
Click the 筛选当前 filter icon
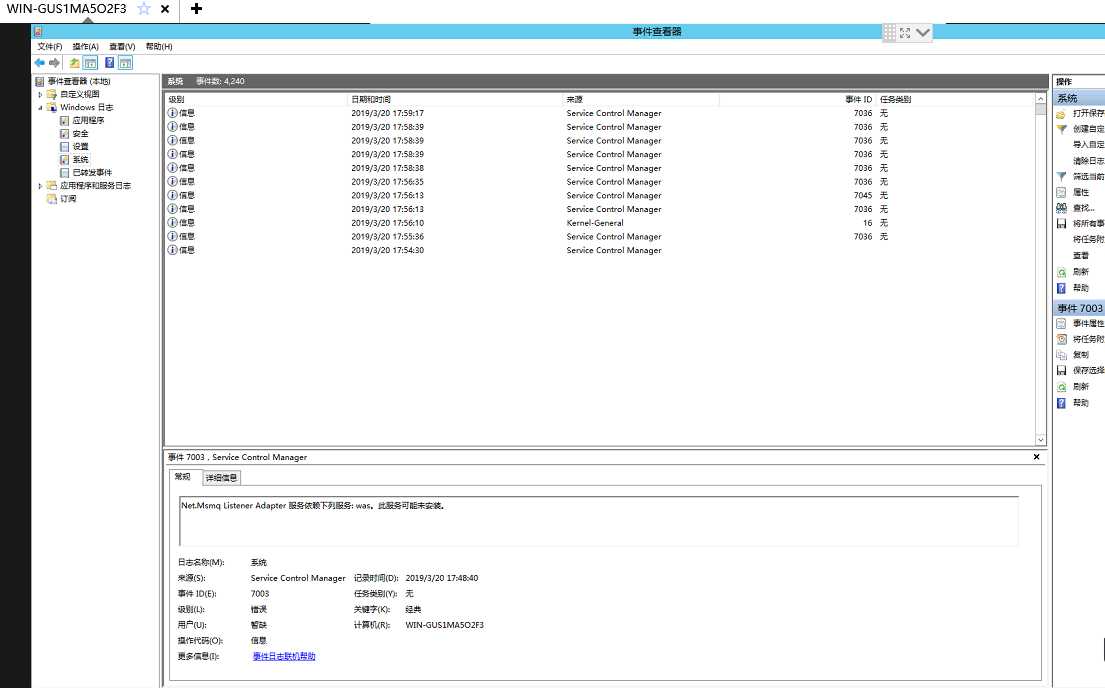[1061, 176]
